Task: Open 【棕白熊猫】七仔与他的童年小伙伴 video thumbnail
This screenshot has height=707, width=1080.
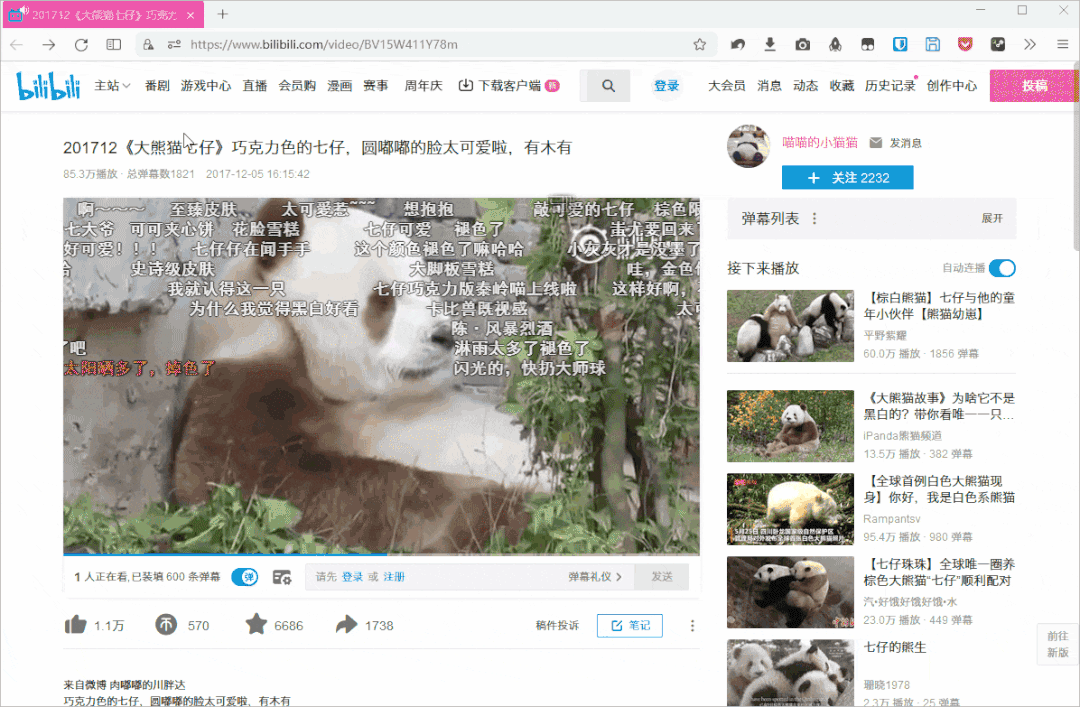Action: click(x=790, y=326)
